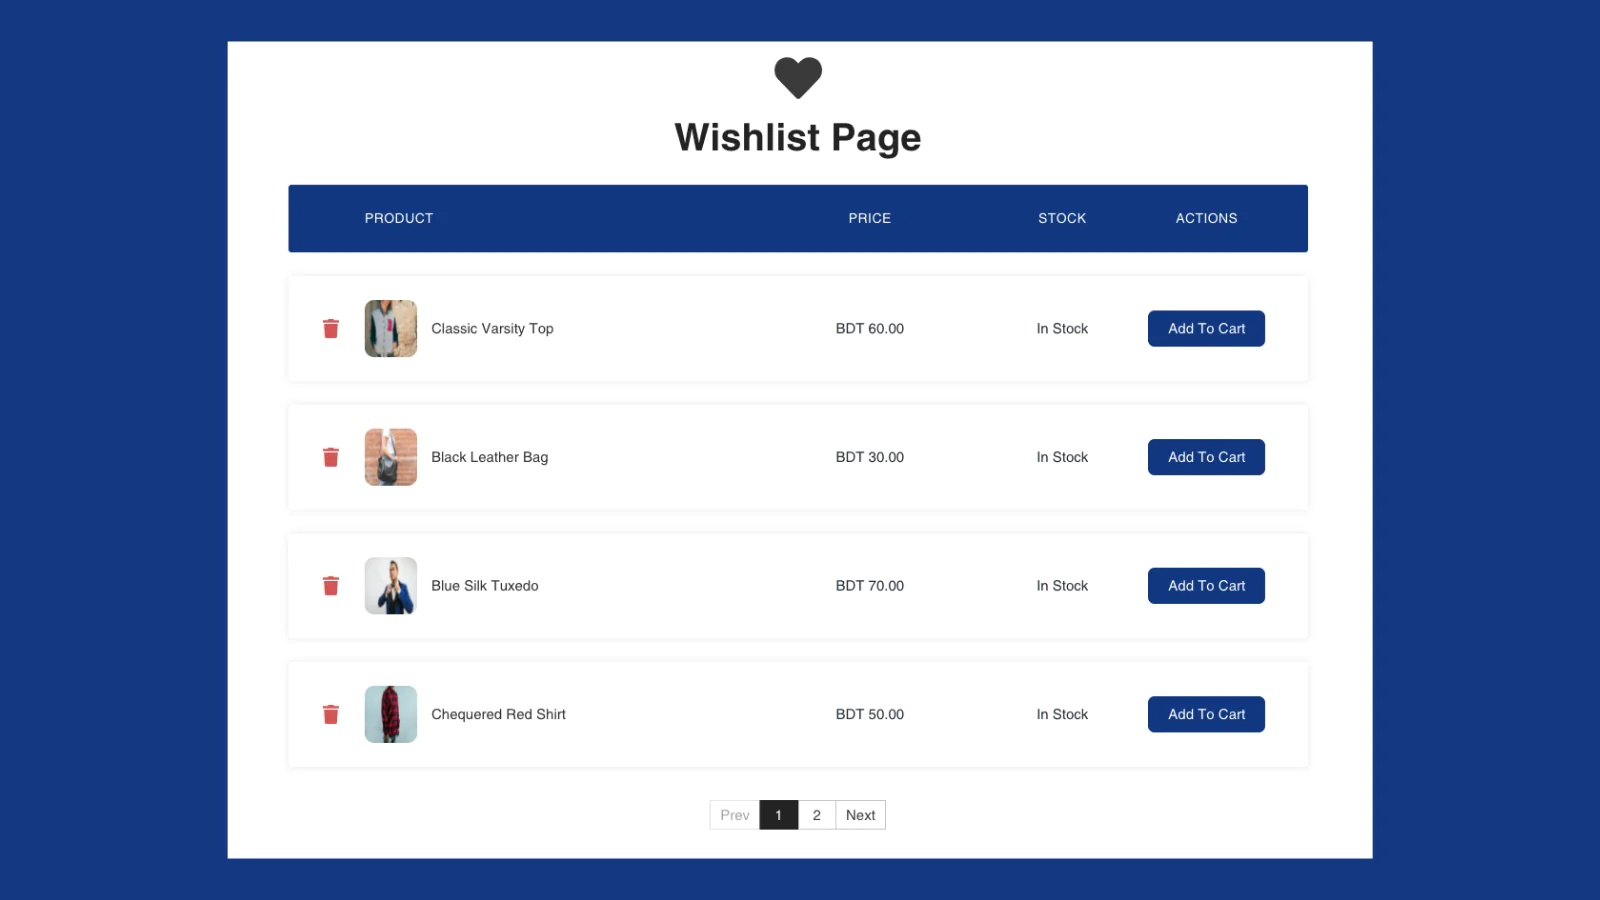1600x900 pixels.
Task: Remove Black Leather Bag with trash icon
Action: click(331, 457)
